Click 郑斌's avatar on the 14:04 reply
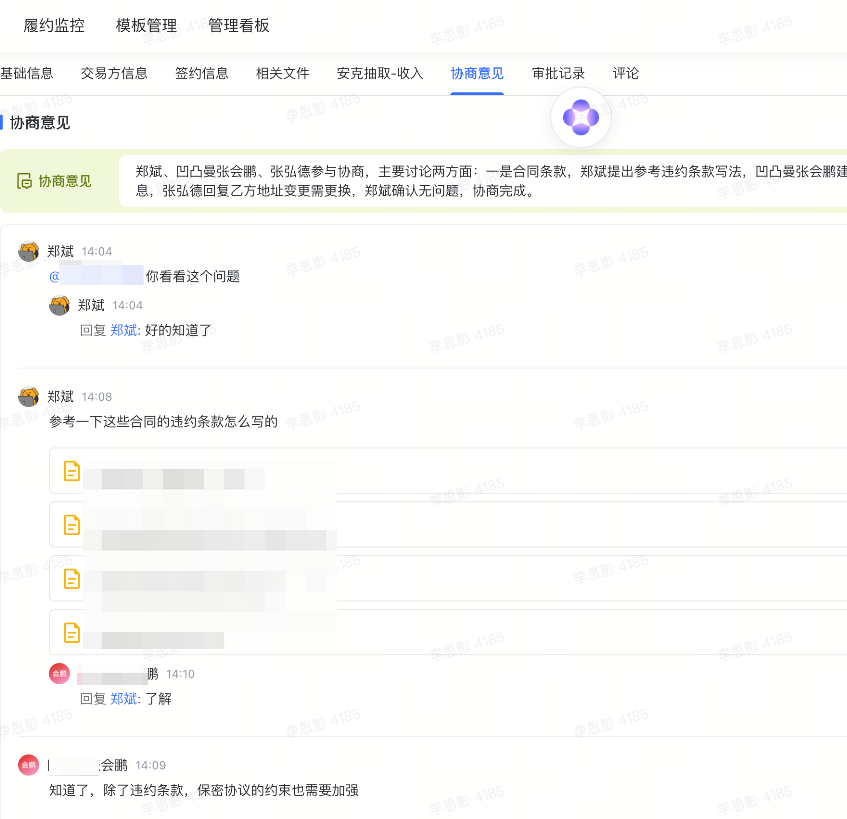 59,305
